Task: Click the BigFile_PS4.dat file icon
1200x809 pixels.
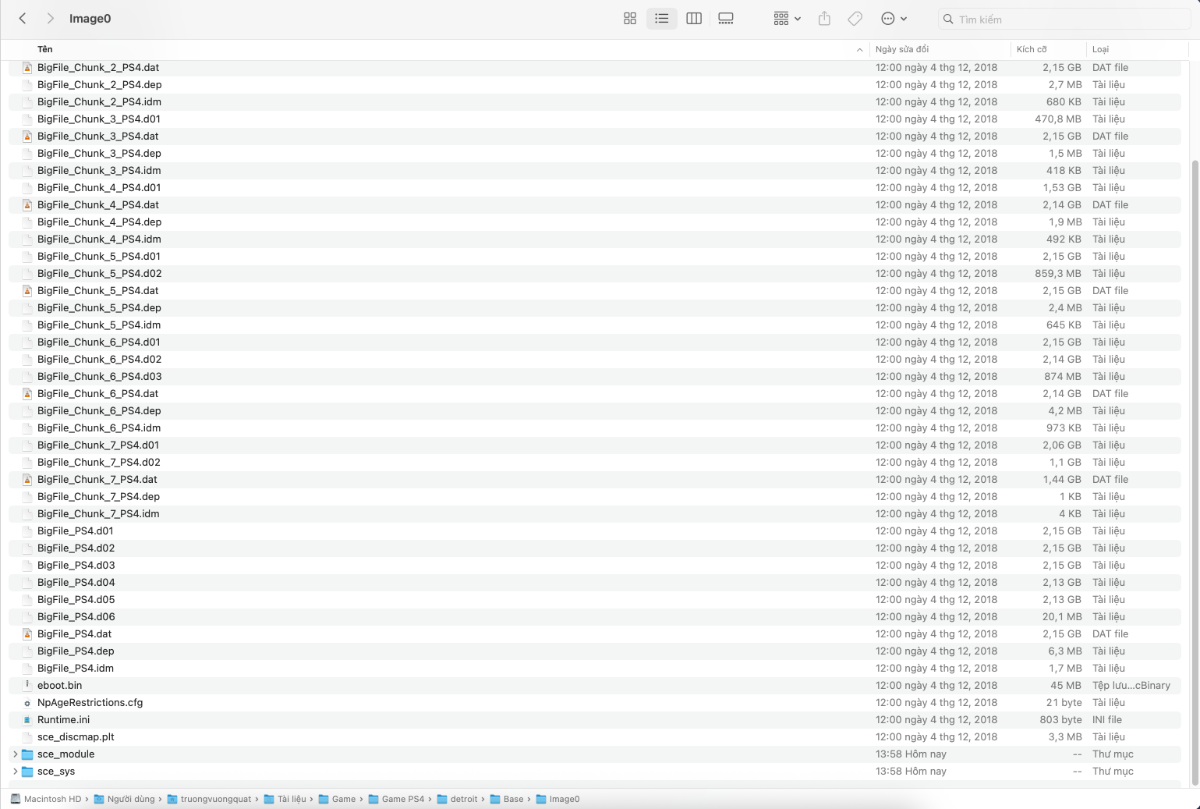Action: pos(27,634)
